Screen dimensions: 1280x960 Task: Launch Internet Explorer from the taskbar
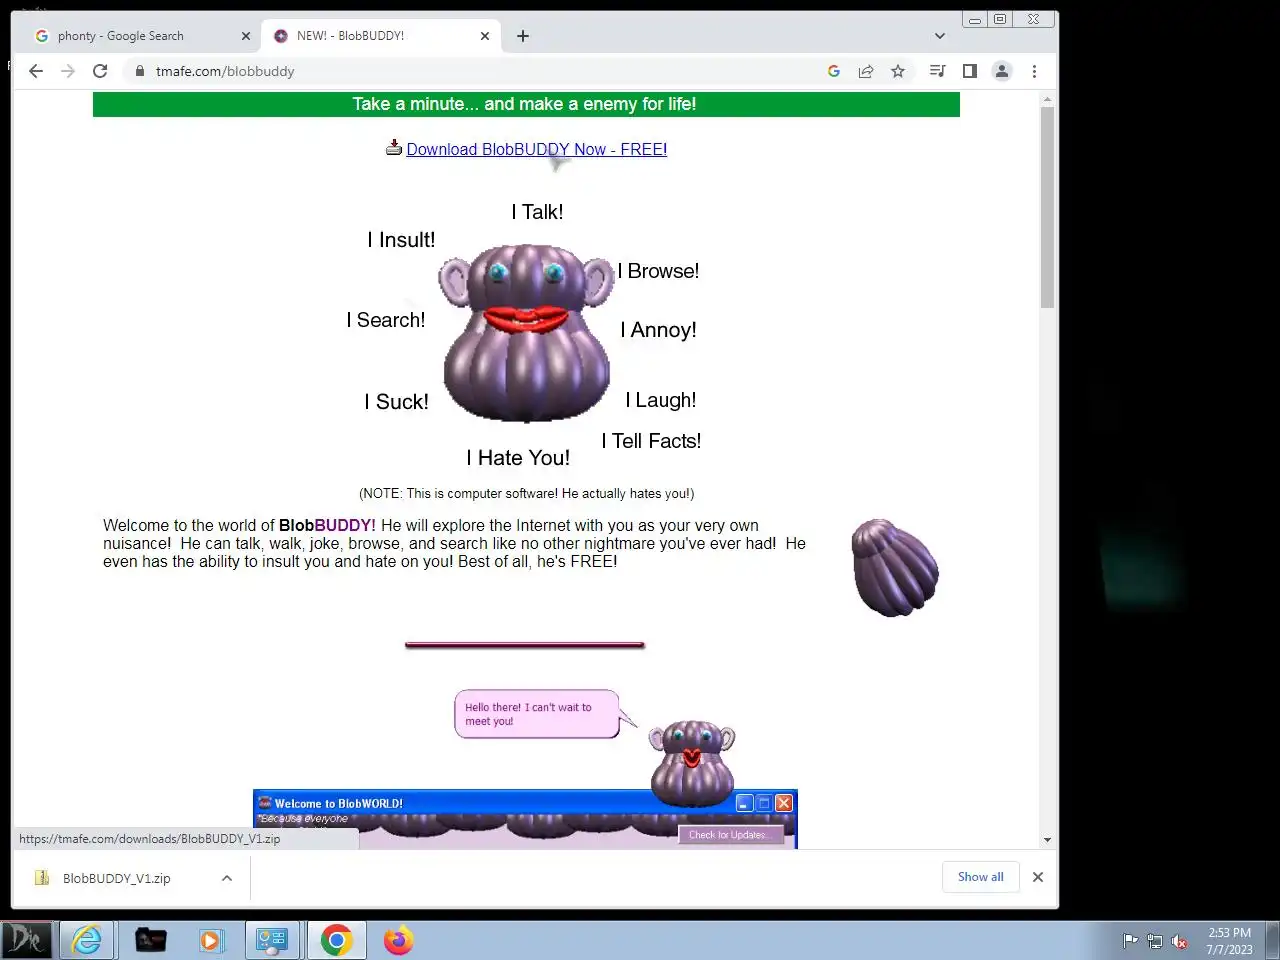coord(87,940)
